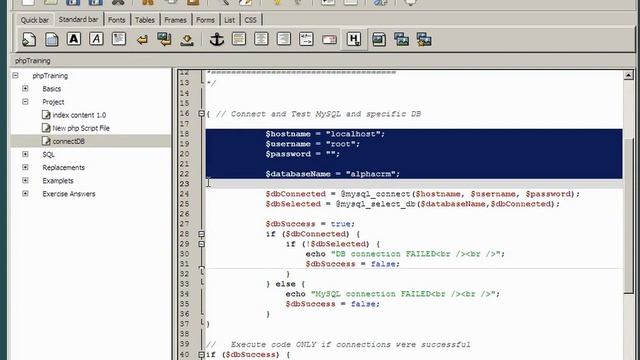The width and height of the screenshot is (640, 360).
Task: Collapse the Project folder
Action: tap(25, 102)
